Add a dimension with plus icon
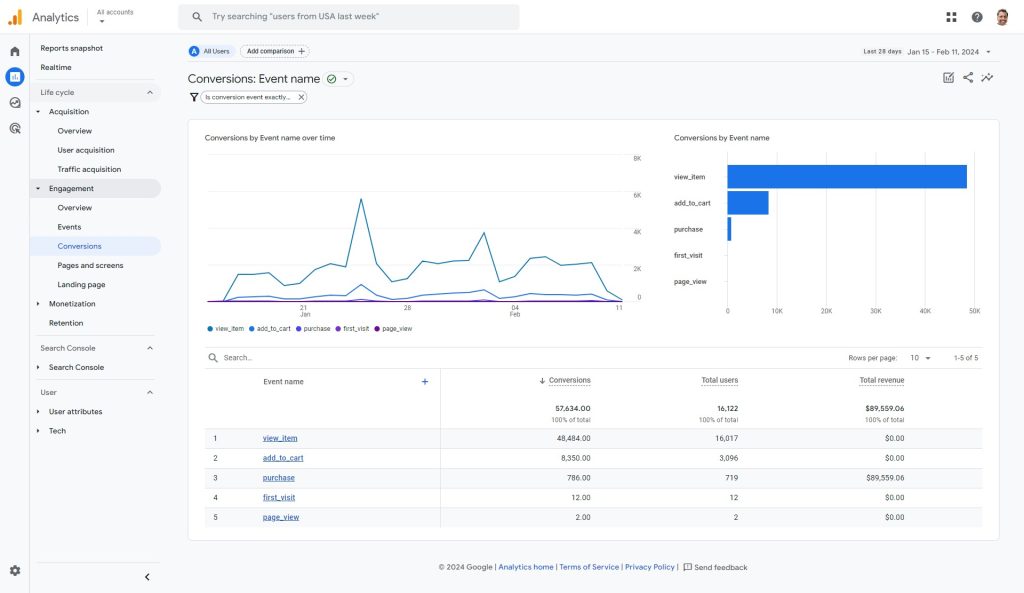Image resolution: width=1024 pixels, height=593 pixels. point(424,381)
